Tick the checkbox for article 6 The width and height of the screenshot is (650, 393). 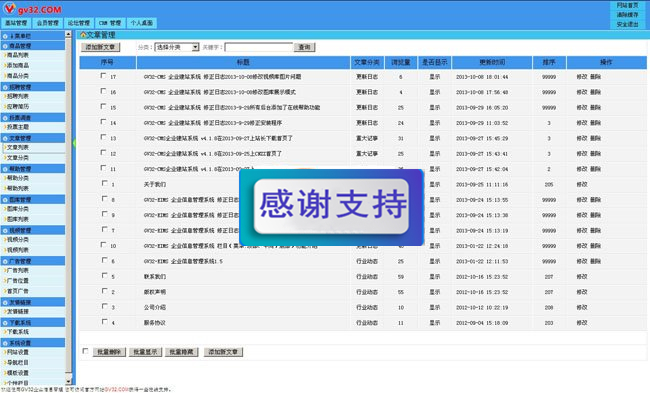(104, 260)
